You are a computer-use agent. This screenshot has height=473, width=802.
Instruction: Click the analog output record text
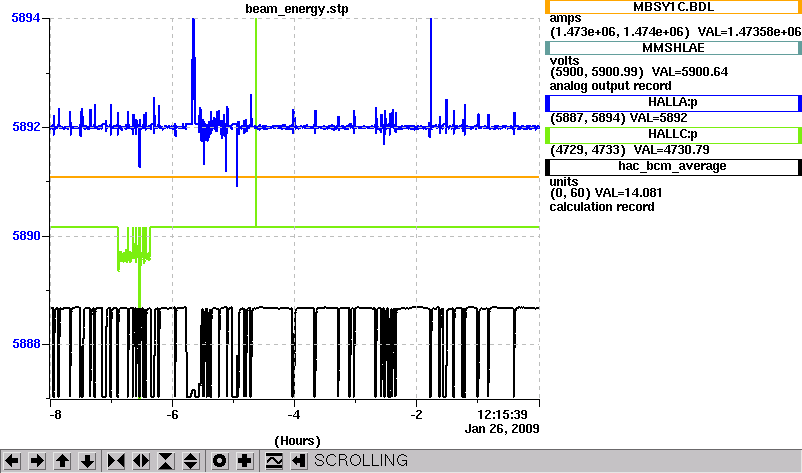(x=611, y=86)
